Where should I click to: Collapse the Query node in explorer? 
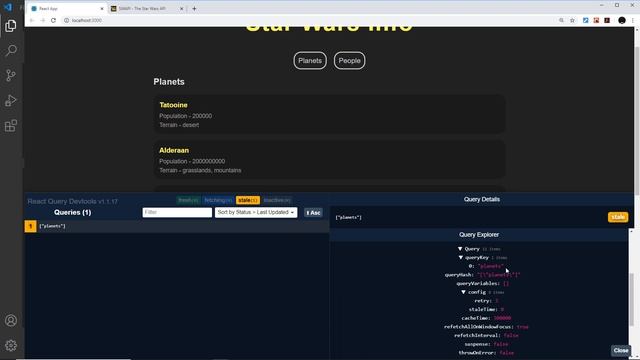click(460, 249)
